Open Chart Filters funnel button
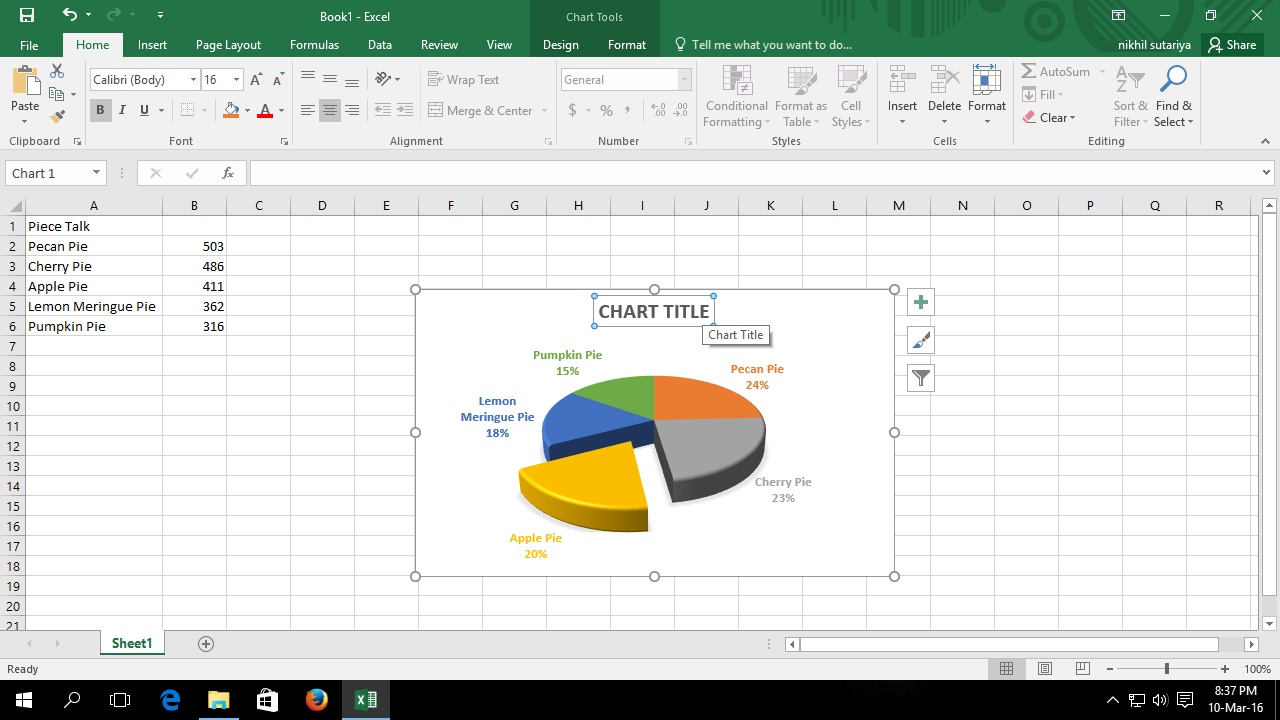This screenshot has height=720, width=1280. [921, 378]
